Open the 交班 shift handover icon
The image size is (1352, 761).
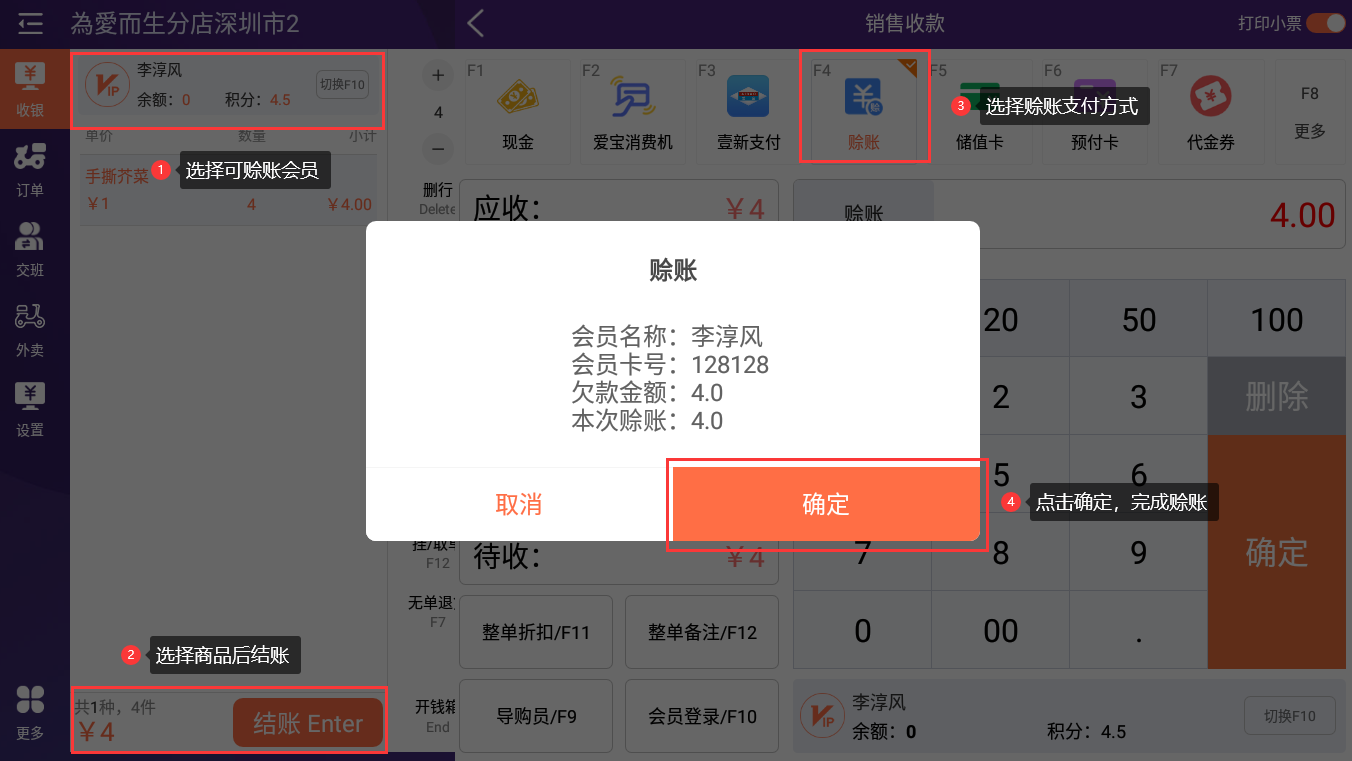click(30, 248)
